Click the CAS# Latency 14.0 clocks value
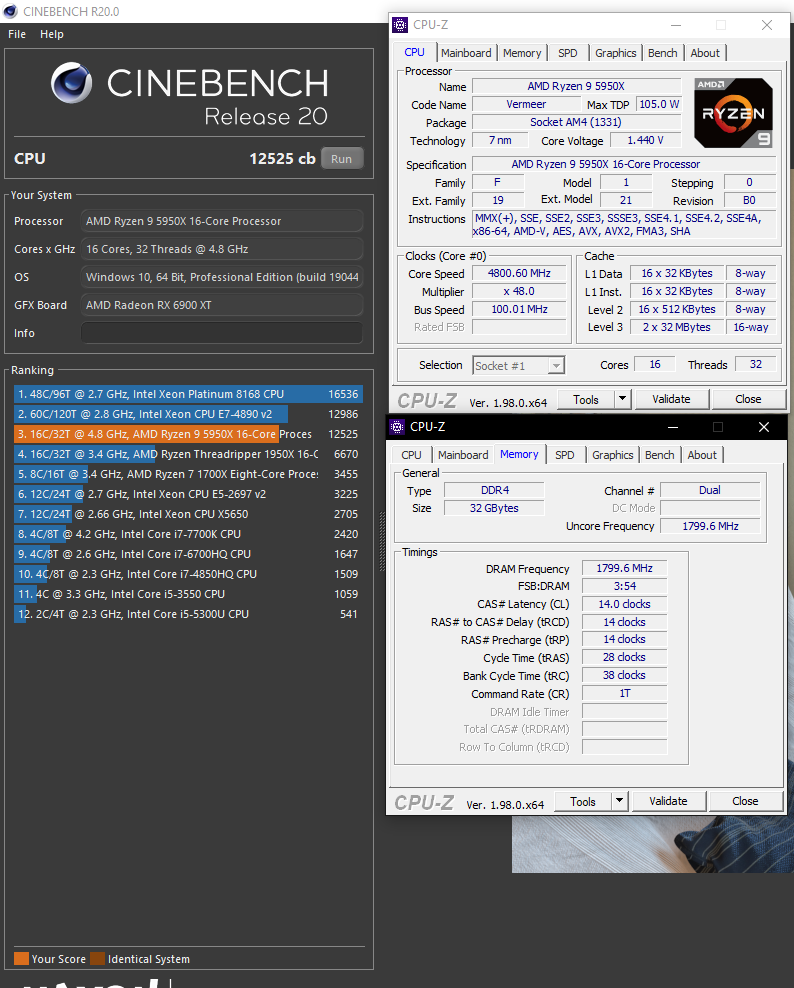The height and width of the screenshot is (988, 794). pyautogui.click(x=624, y=604)
